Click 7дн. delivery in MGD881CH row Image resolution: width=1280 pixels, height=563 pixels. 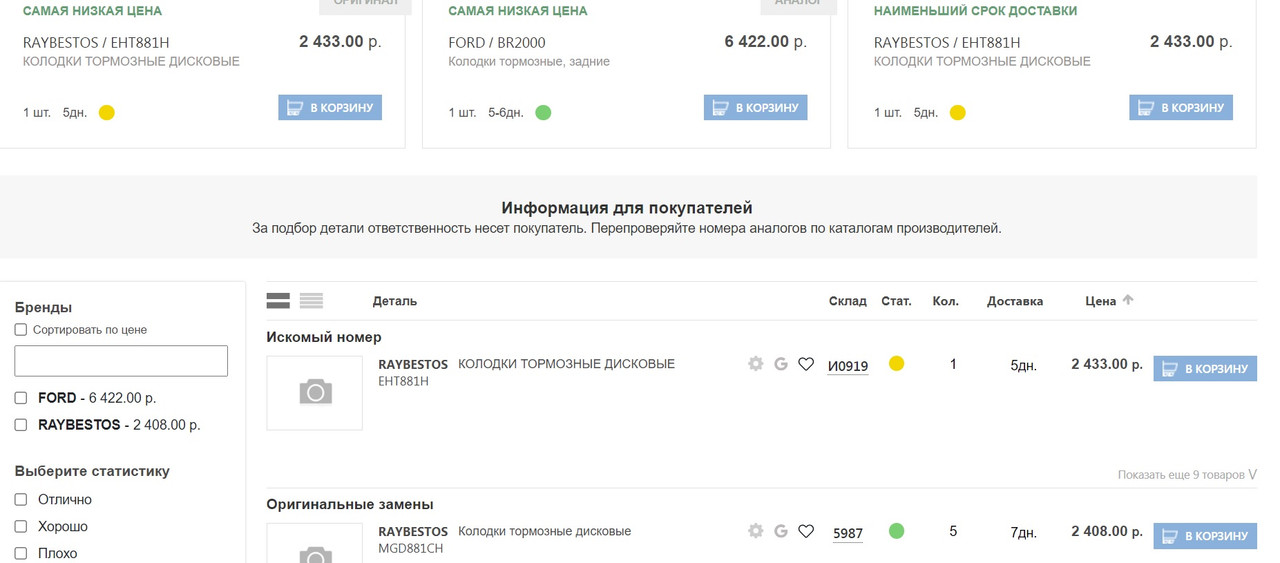1023,533
